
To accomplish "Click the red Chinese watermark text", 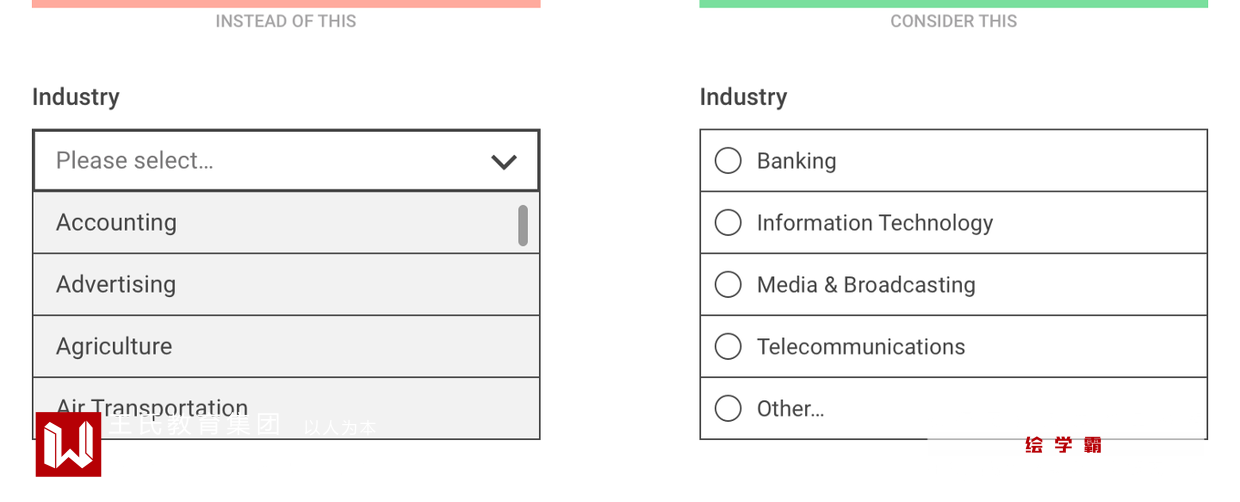I will [1063, 445].
